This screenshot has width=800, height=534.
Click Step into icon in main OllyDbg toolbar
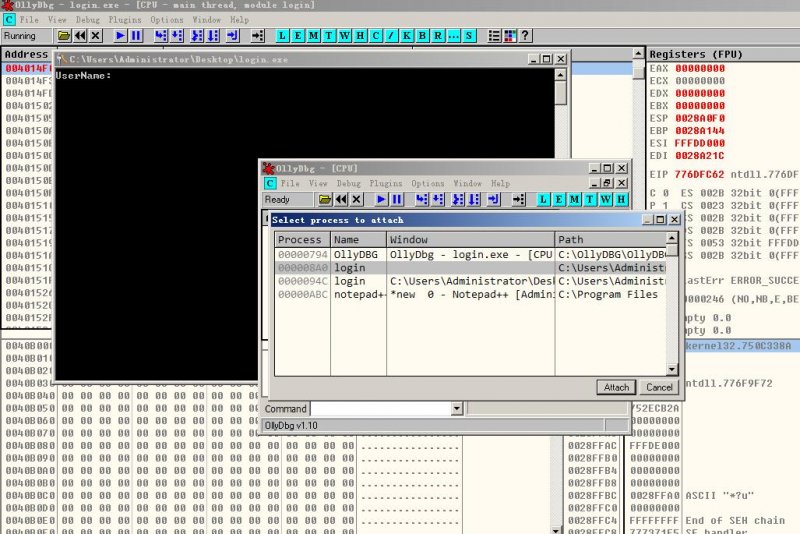(161, 36)
